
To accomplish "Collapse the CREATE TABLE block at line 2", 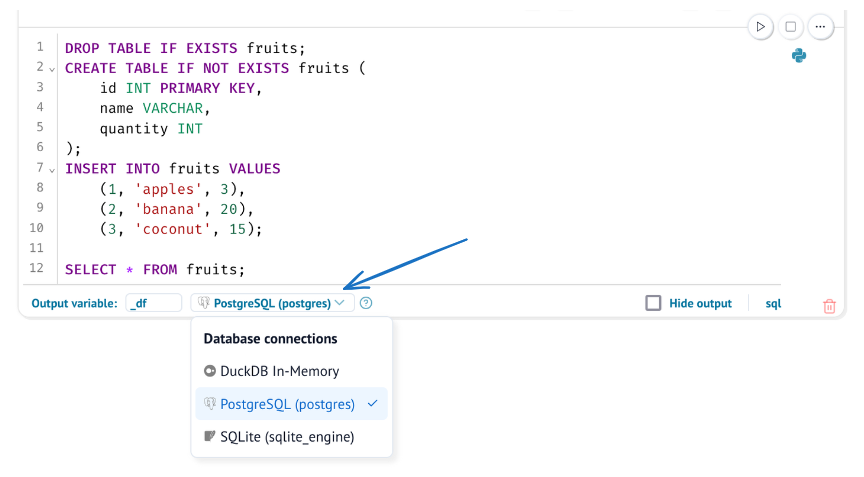I will click(x=52, y=68).
